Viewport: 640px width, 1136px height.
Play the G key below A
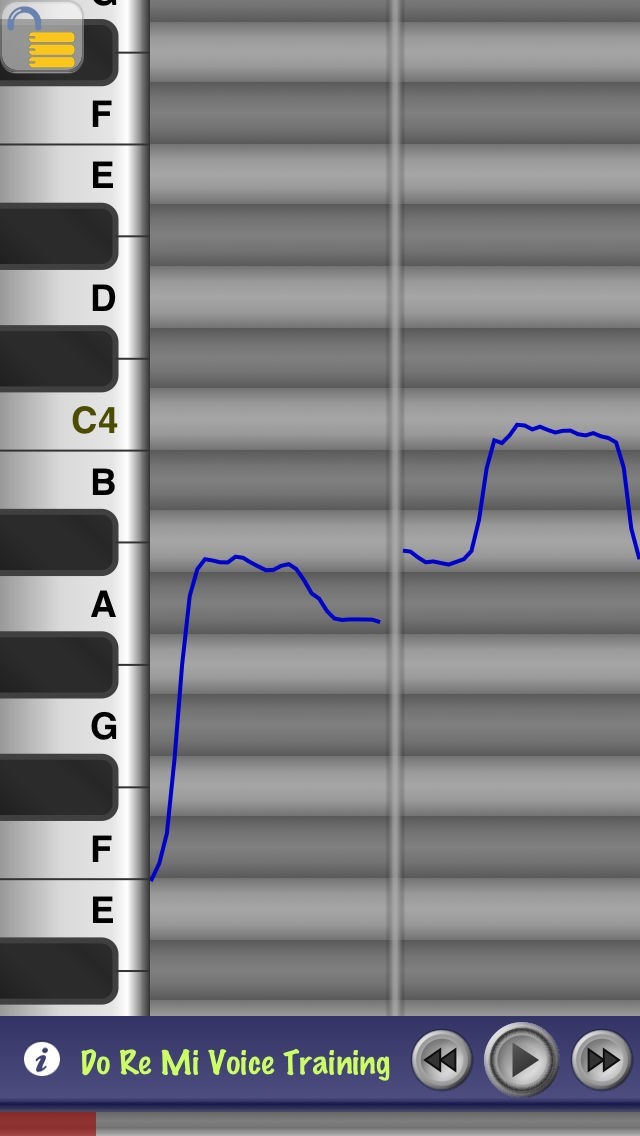74,724
